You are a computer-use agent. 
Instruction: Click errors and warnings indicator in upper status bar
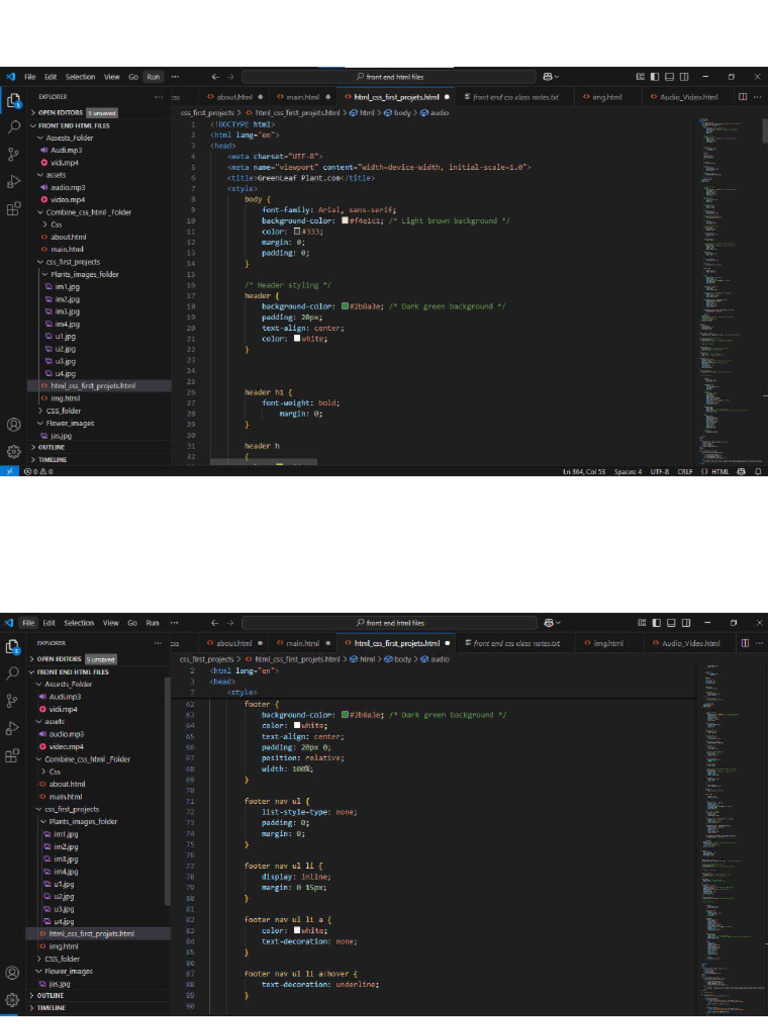click(x=38, y=471)
